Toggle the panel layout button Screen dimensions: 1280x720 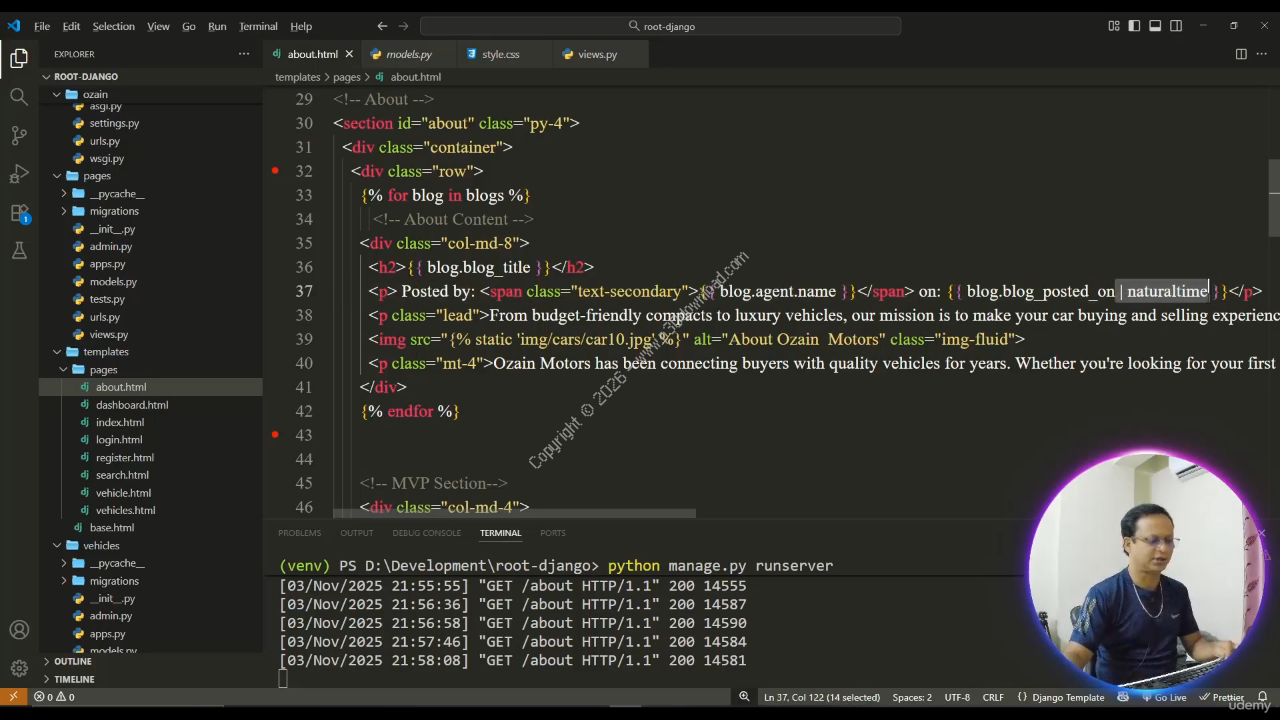coord(1155,26)
